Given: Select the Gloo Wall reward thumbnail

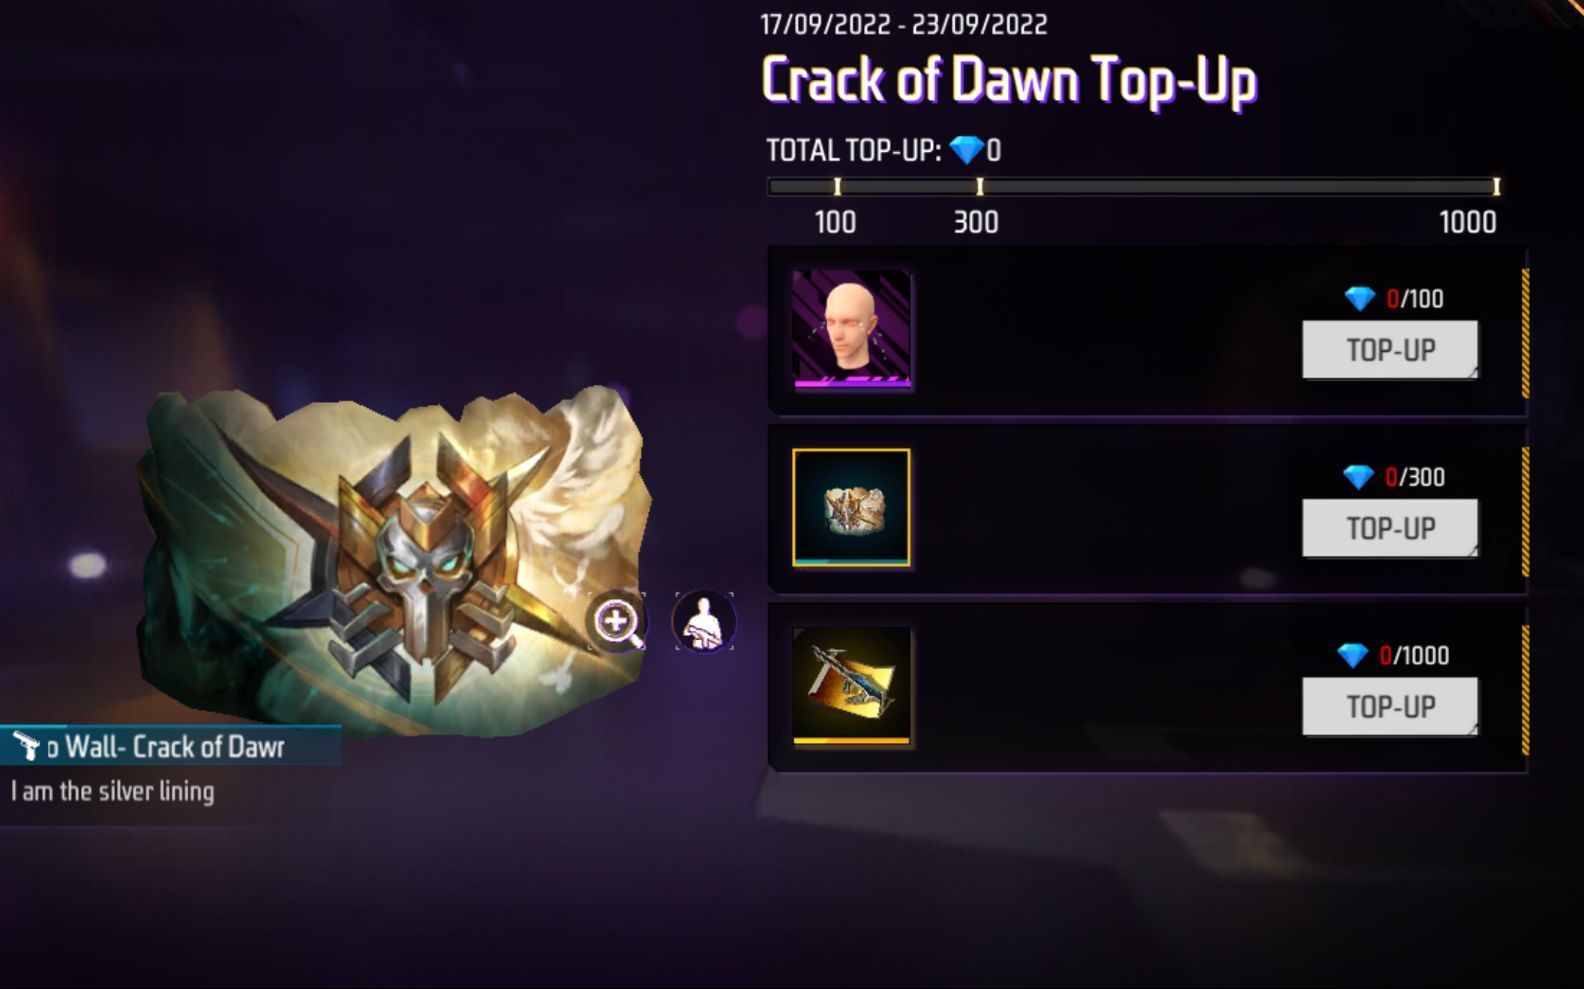Looking at the screenshot, I should [851, 507].
